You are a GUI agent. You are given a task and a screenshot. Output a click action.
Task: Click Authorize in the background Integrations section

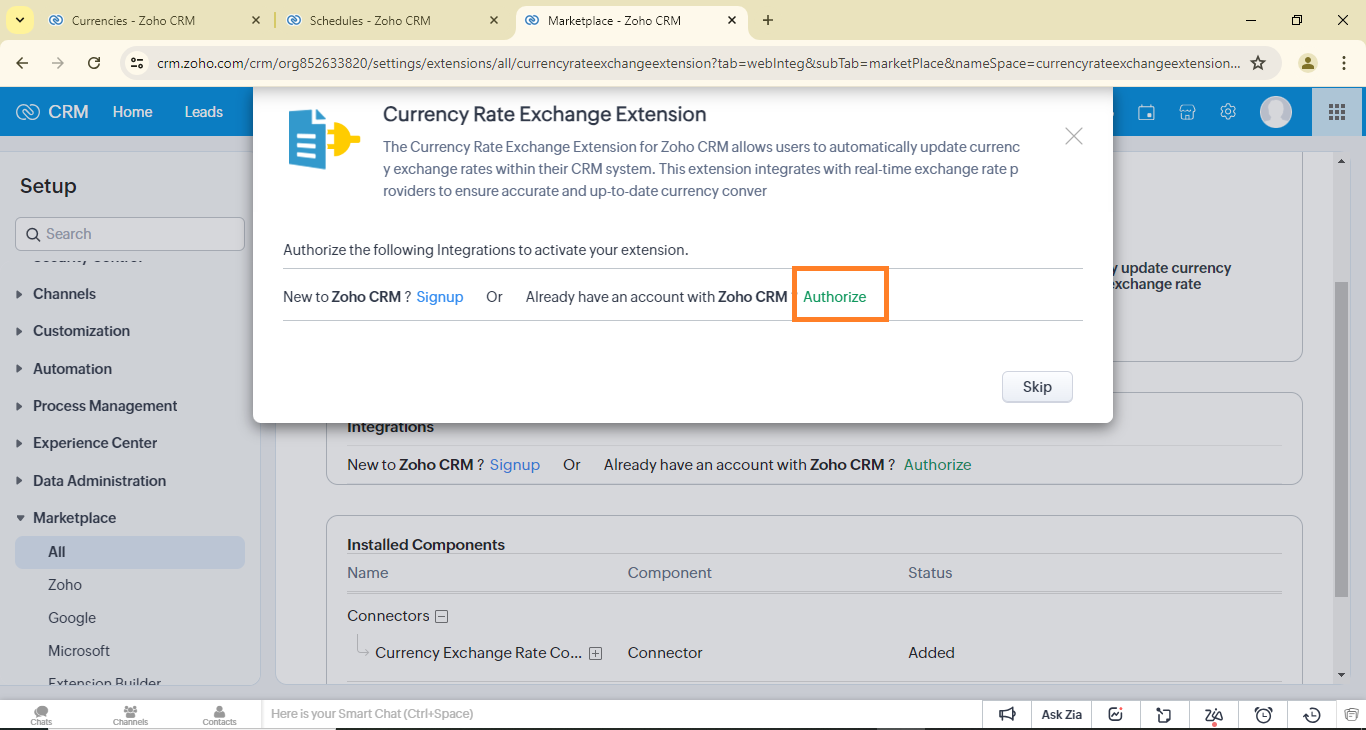[x=938, y=465]
